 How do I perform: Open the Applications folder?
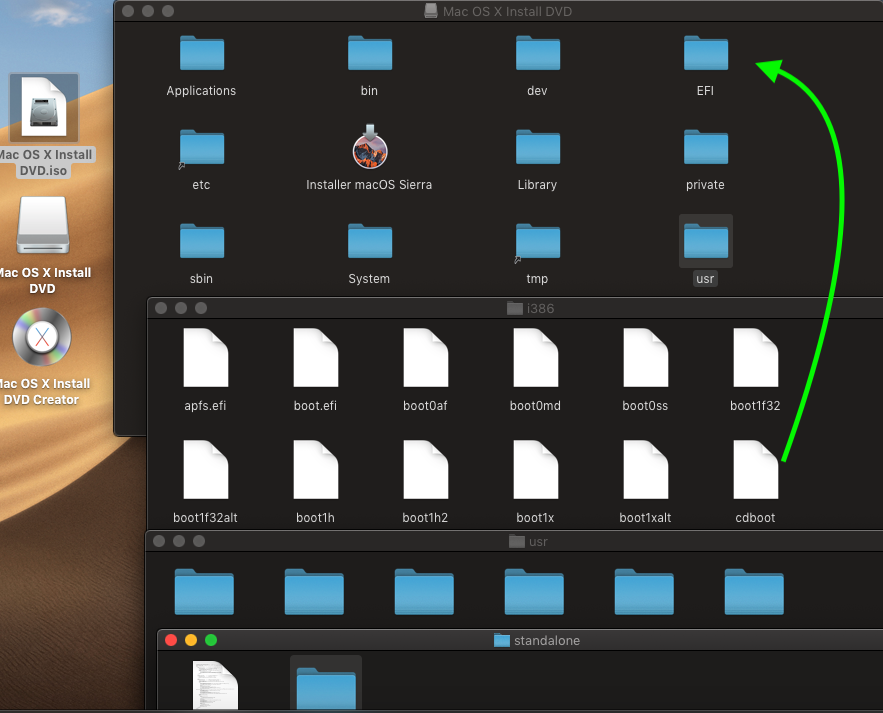[x=202, y=54]
